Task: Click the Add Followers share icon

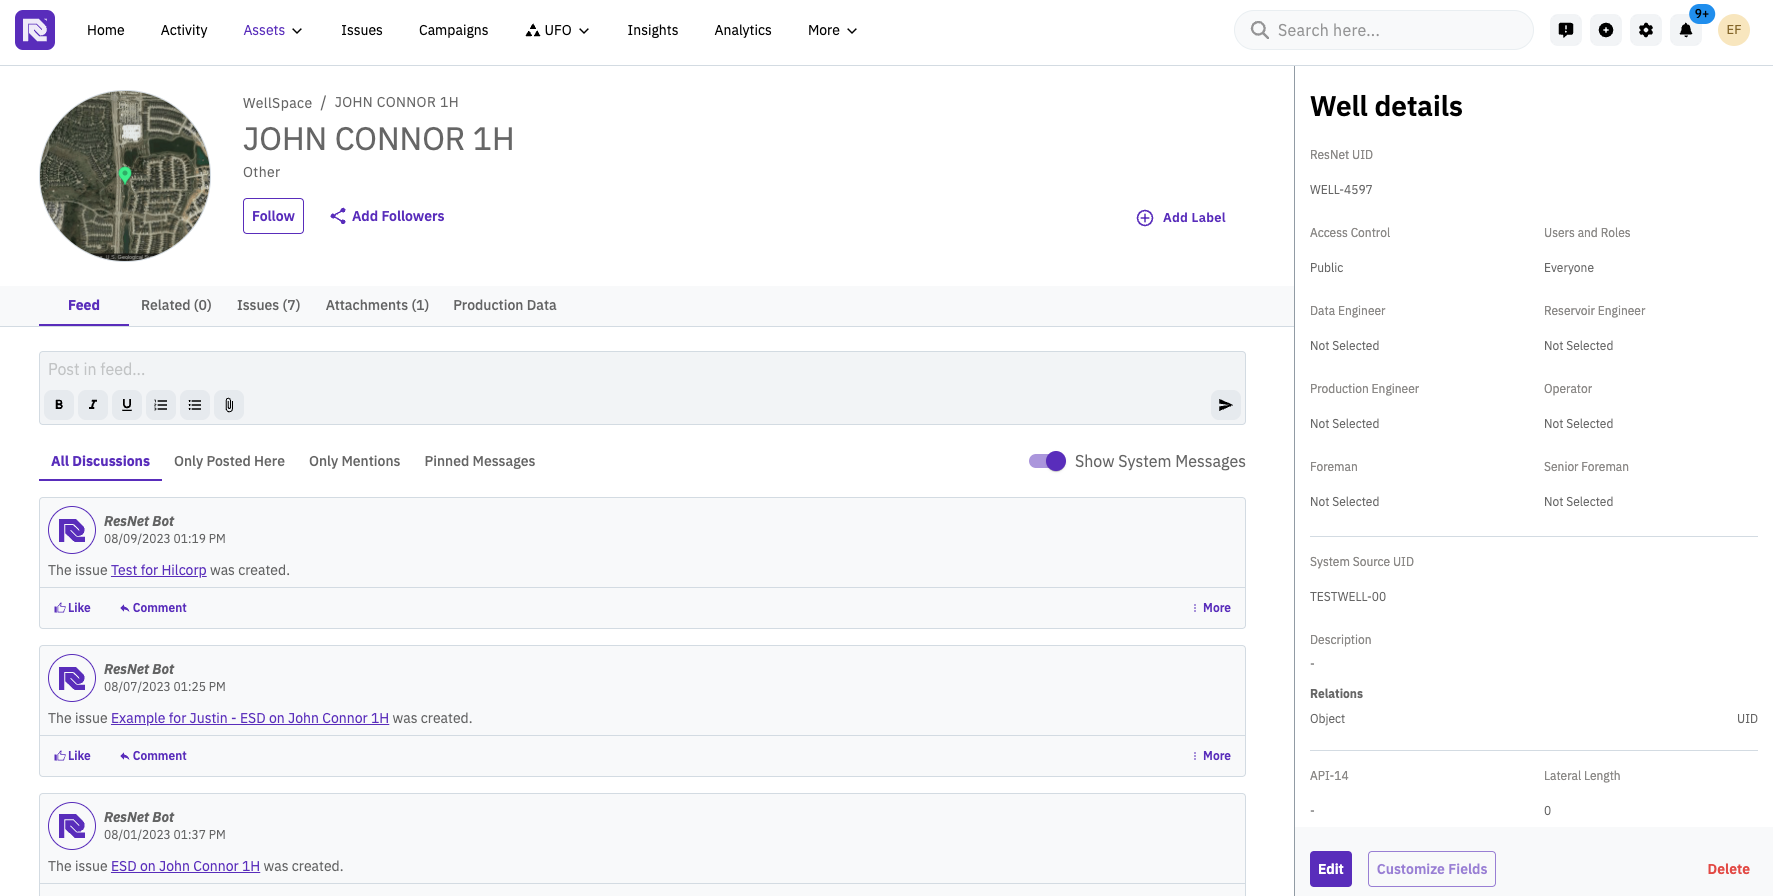Action: (x=338, y=216)
